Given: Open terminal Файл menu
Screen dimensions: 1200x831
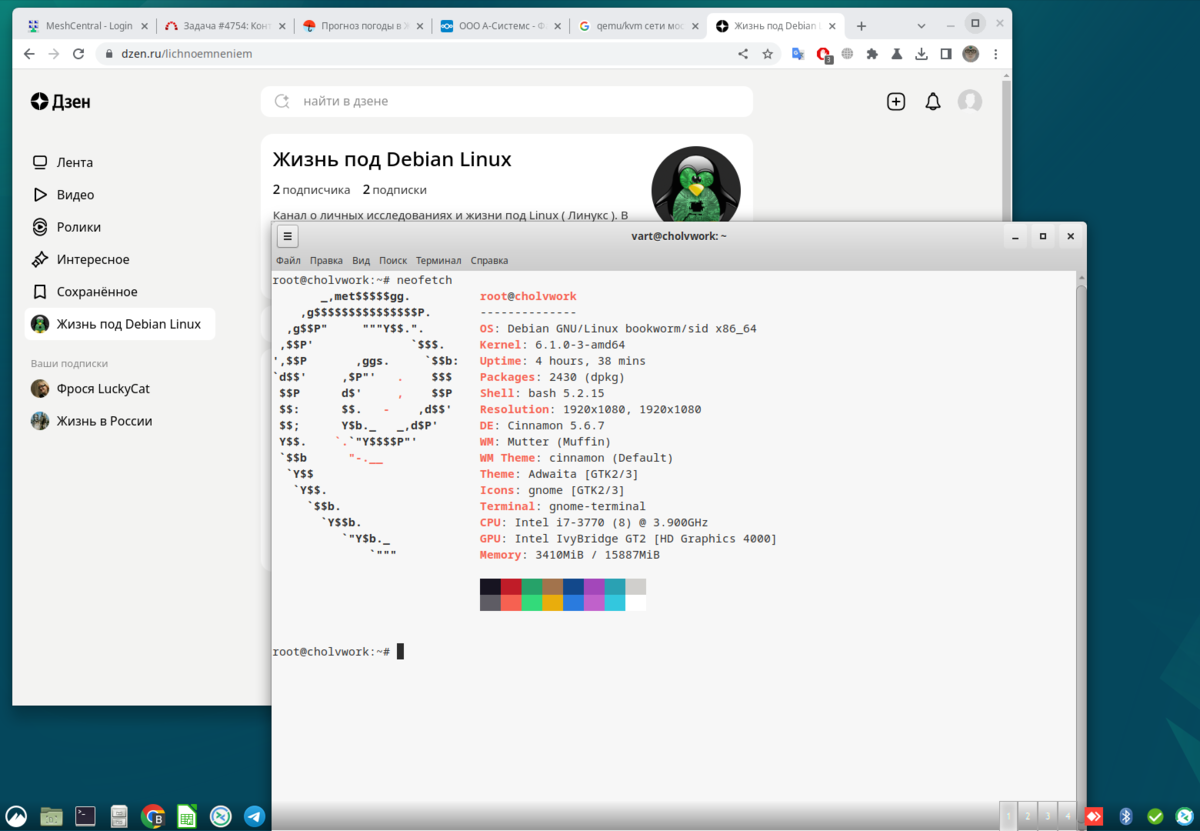Looking at the screenshot, I should coord(288,260).
